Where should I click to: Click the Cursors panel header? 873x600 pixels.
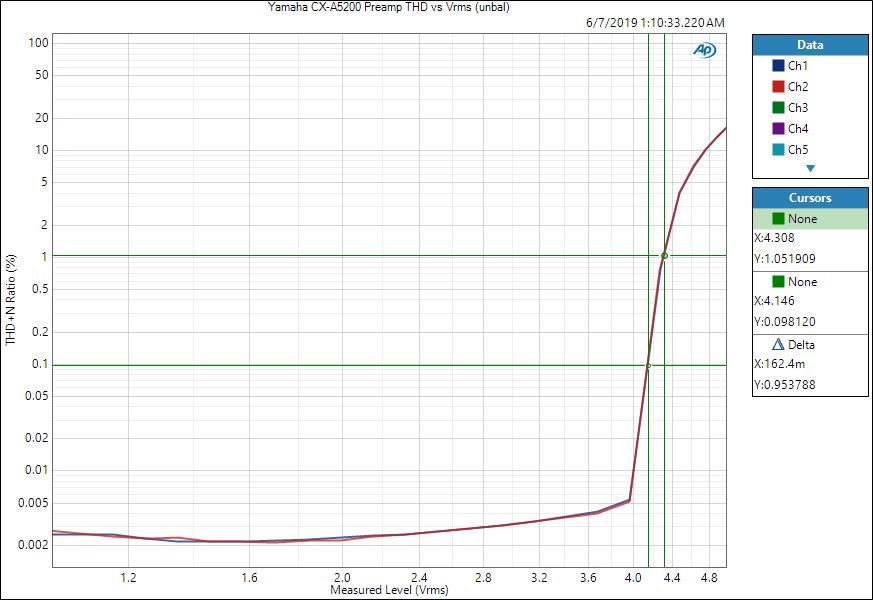pos(810,198)
